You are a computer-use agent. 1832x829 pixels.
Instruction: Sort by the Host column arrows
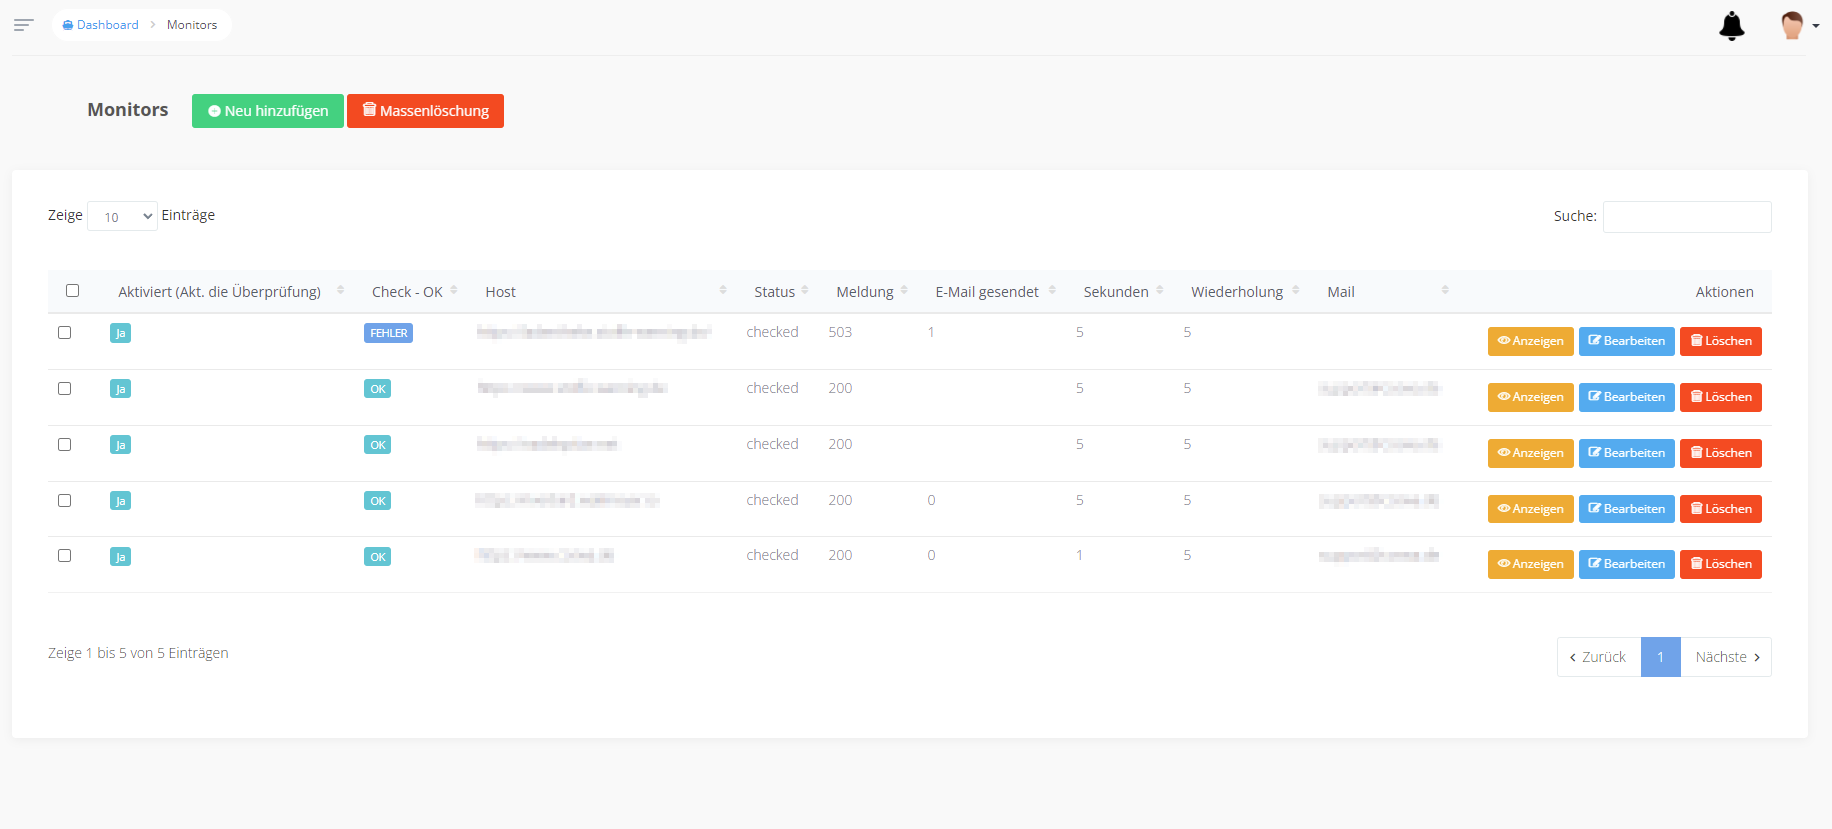[722, 291]
